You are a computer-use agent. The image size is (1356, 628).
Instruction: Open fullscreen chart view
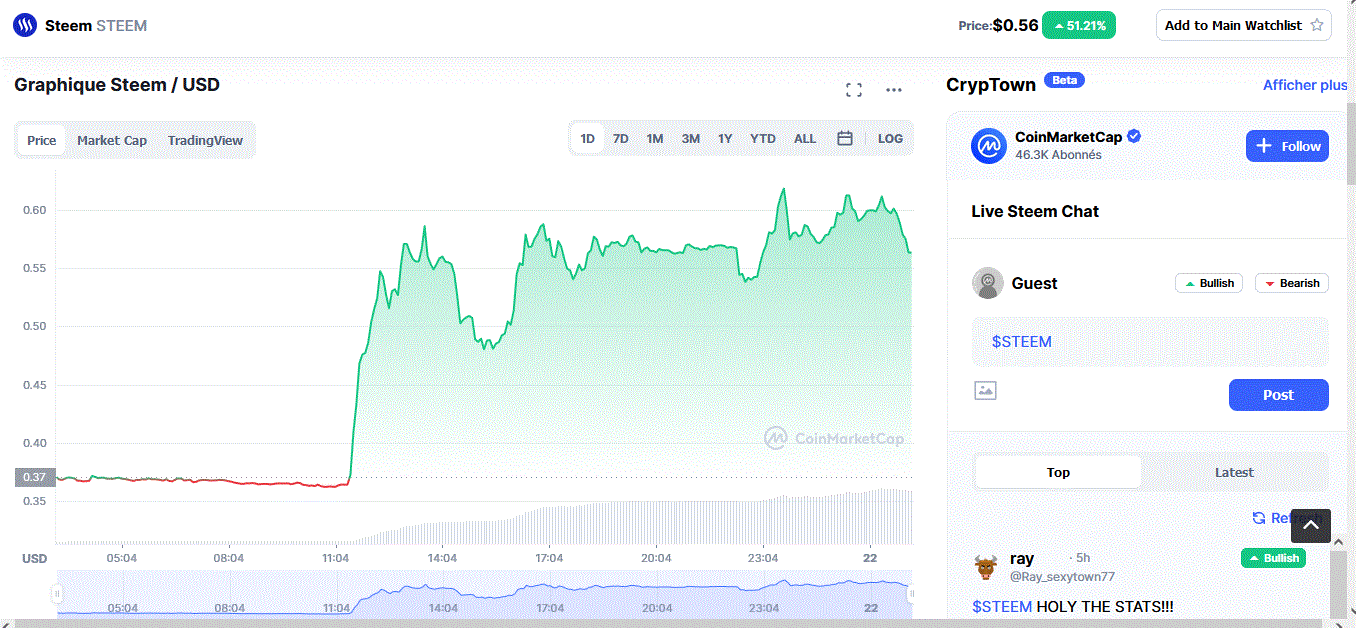[x=854, y=90]
